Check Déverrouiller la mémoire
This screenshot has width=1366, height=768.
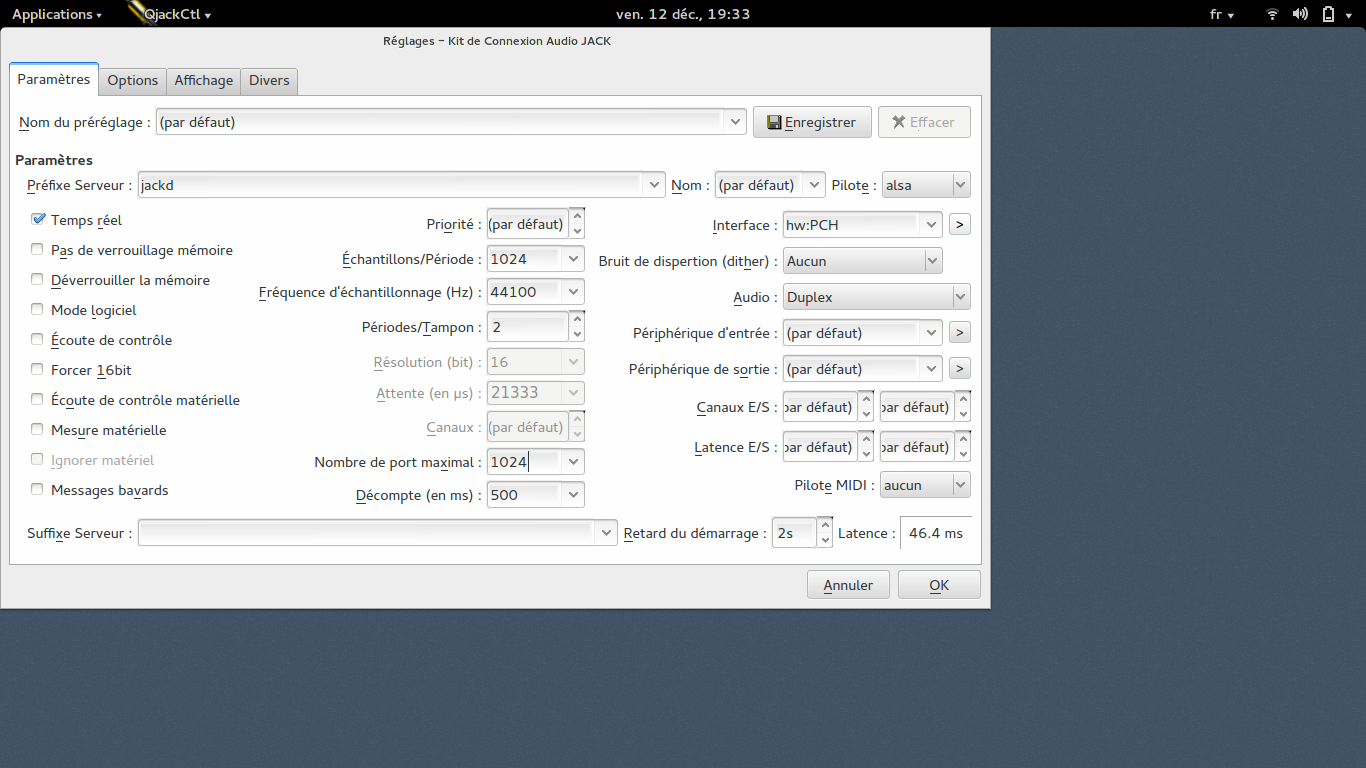[x=38, y=280]
